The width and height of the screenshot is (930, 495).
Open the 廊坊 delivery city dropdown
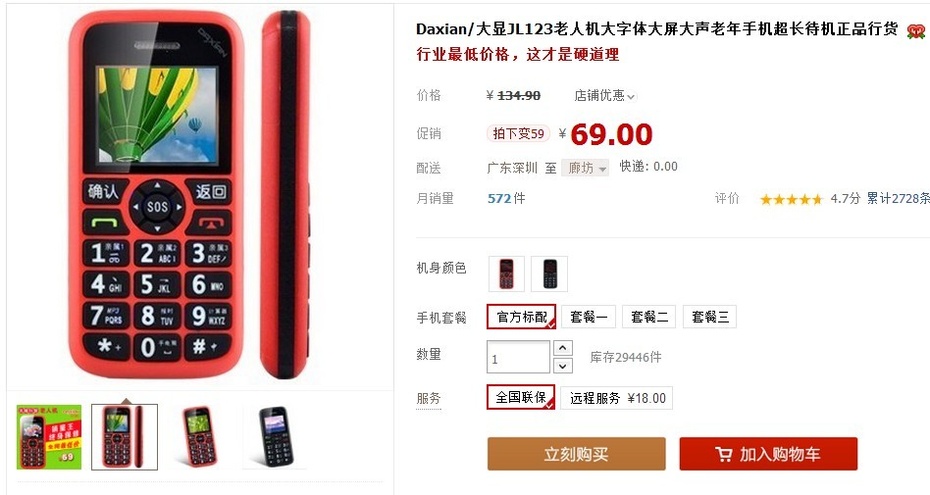pyautogui.click(x=585, y=168)
